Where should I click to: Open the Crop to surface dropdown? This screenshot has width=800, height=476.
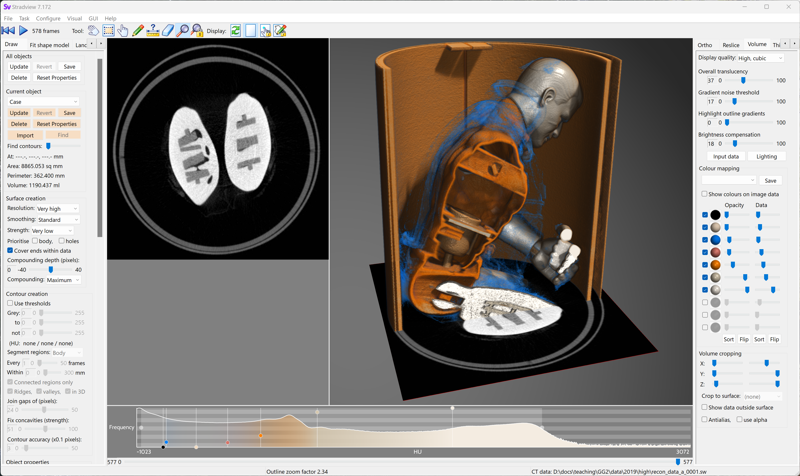pyautogui.click(x=762, y=396)
